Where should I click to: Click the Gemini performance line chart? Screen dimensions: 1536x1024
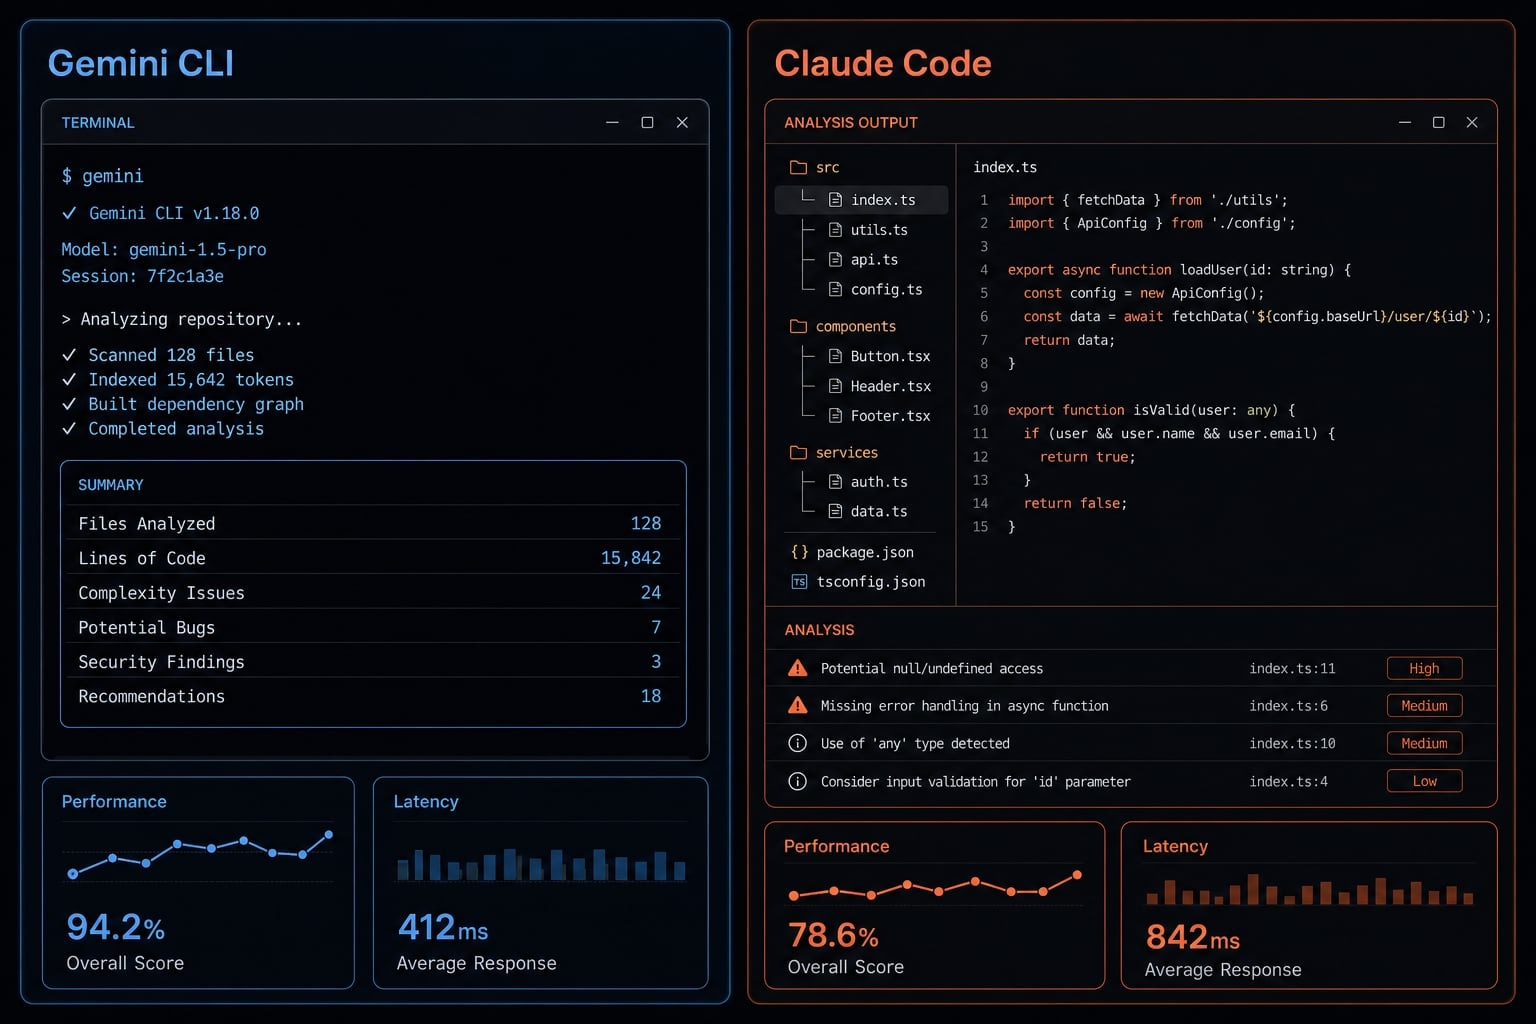coord(199,853)
